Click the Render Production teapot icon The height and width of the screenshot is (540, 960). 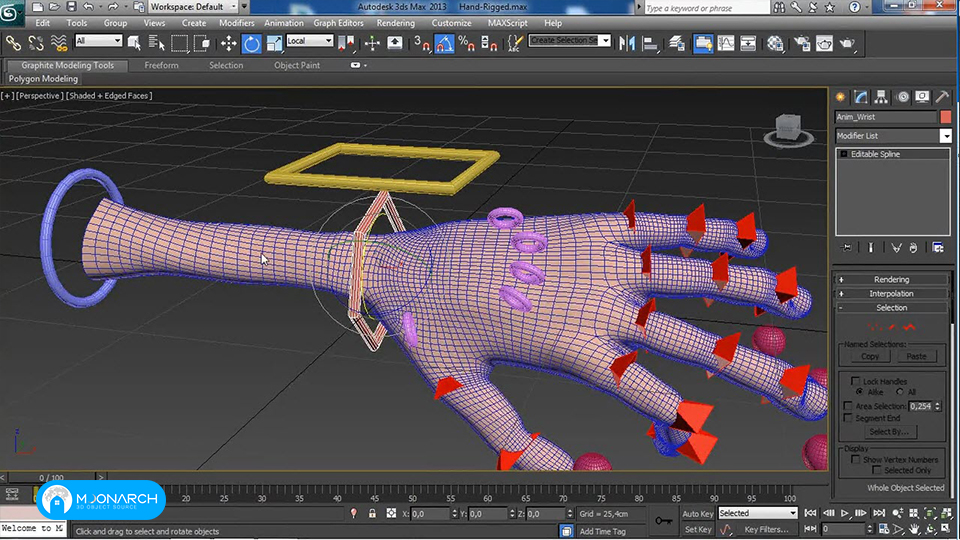click(847, 43)
